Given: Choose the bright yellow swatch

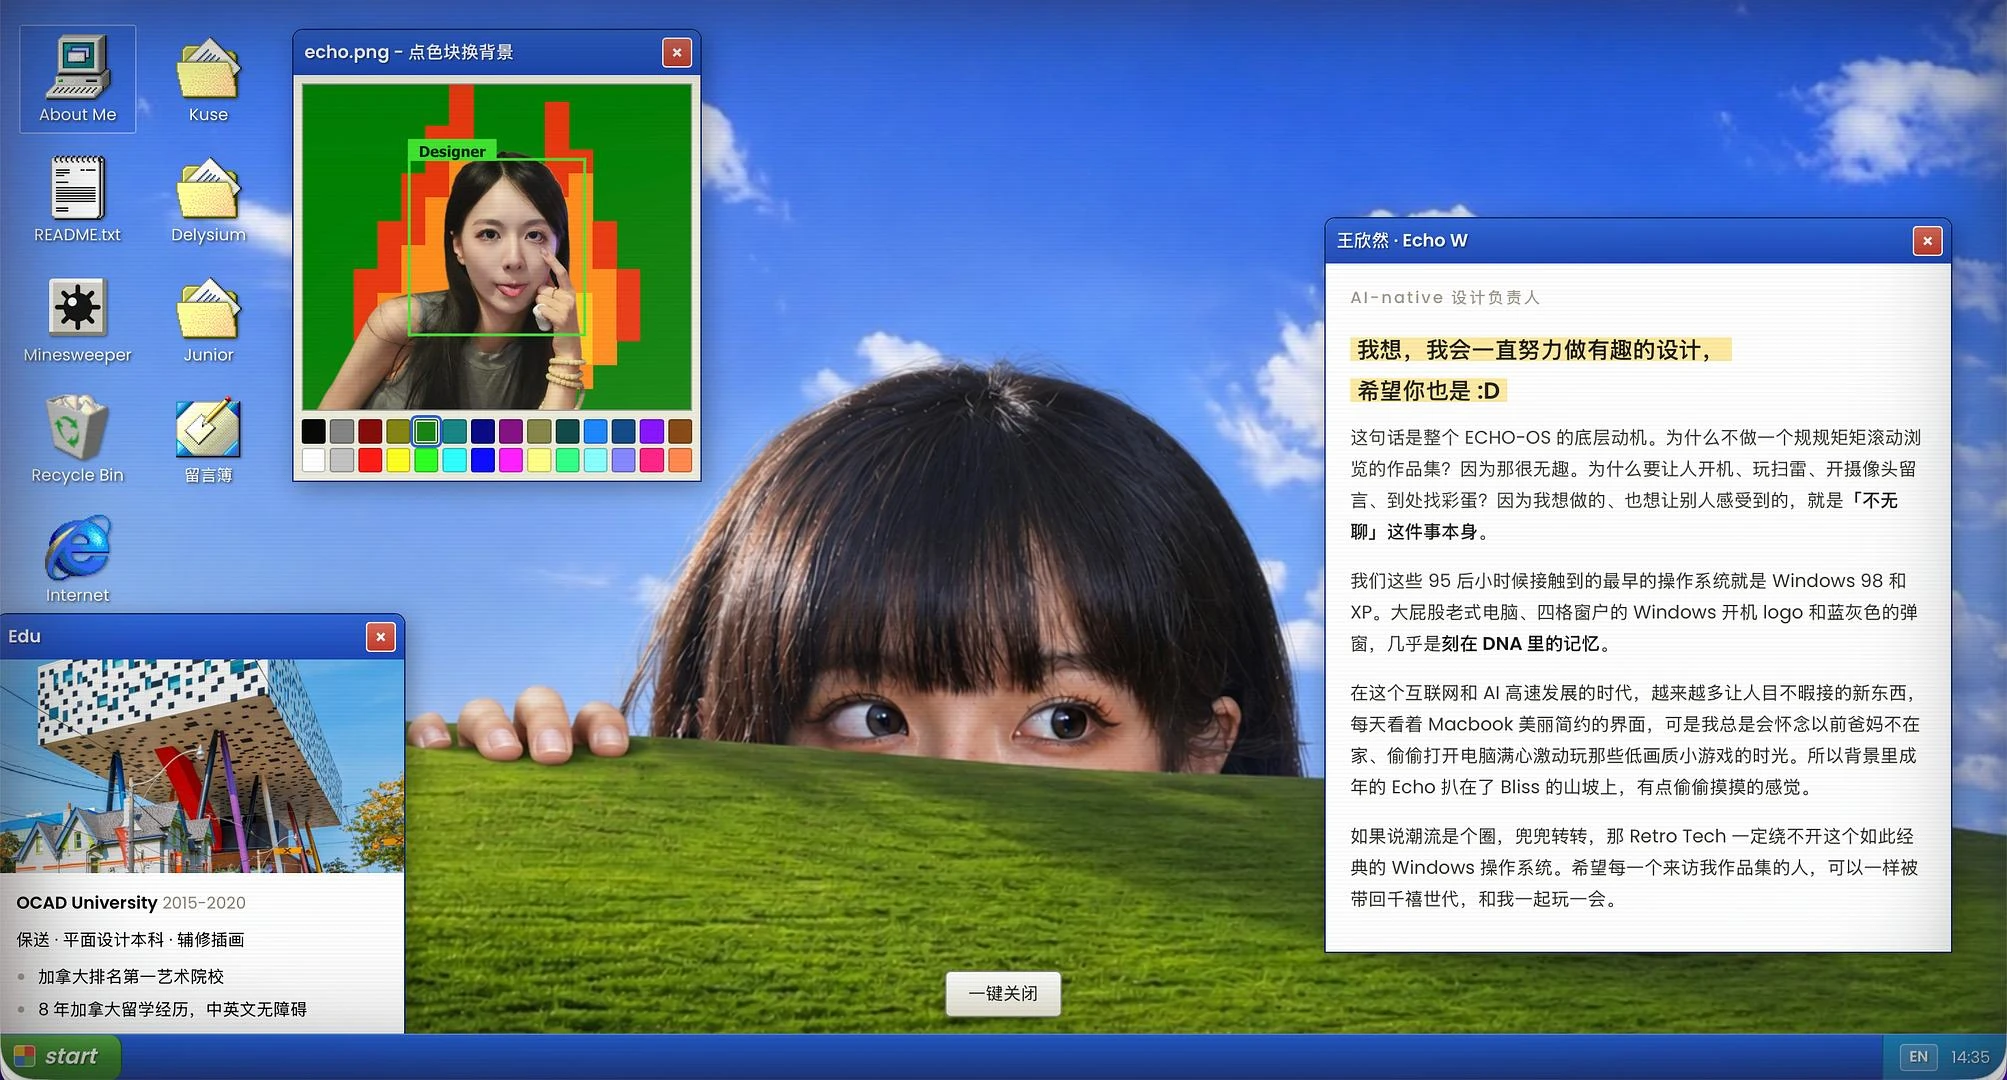Looking at the screenshot, I should (x=398, y=460).
